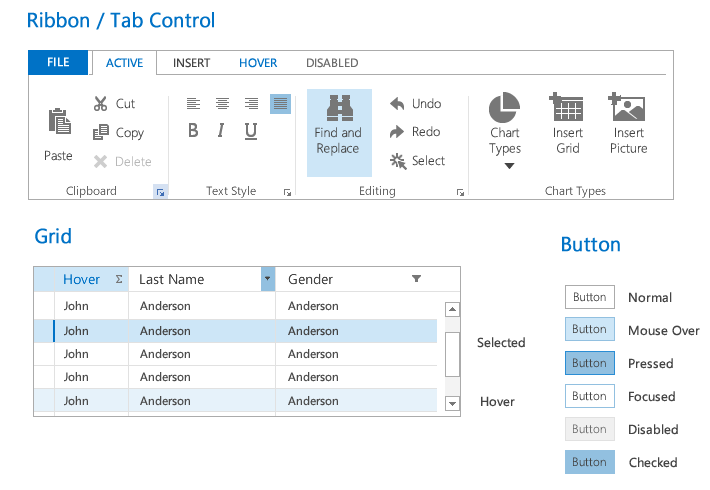Click the Normal state Button
Viewport: 710px width, 490px height.
pyautogui.click(x=589, y=297)
